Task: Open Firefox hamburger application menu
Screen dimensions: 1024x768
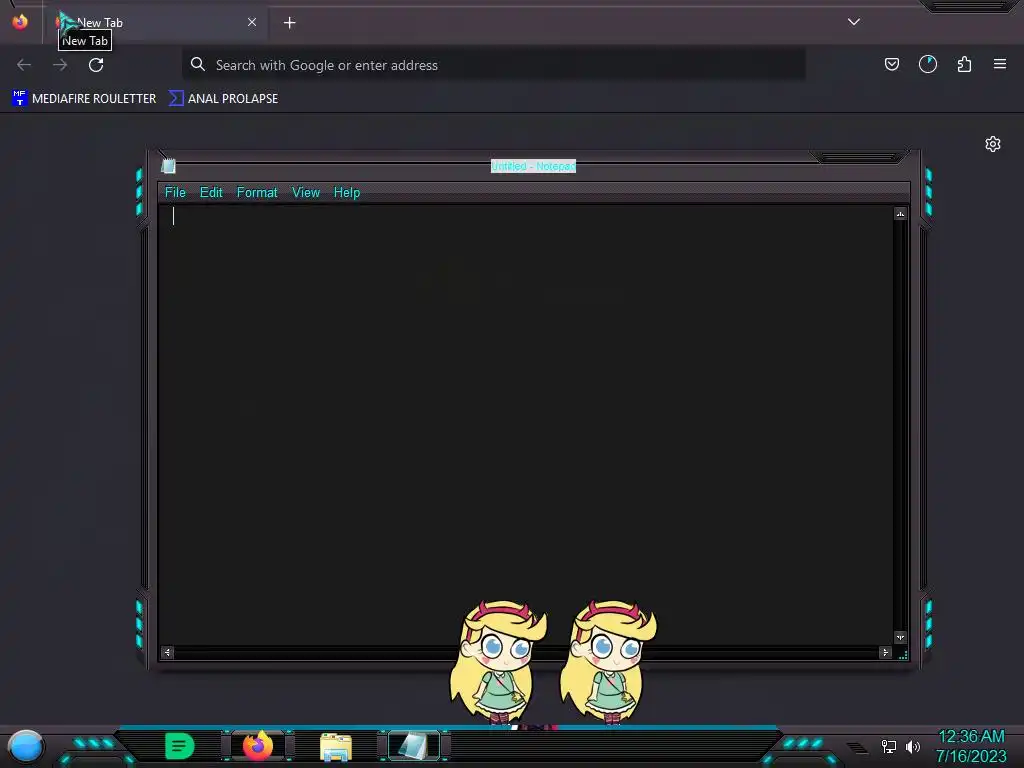Action: (x=1000, y=64)
